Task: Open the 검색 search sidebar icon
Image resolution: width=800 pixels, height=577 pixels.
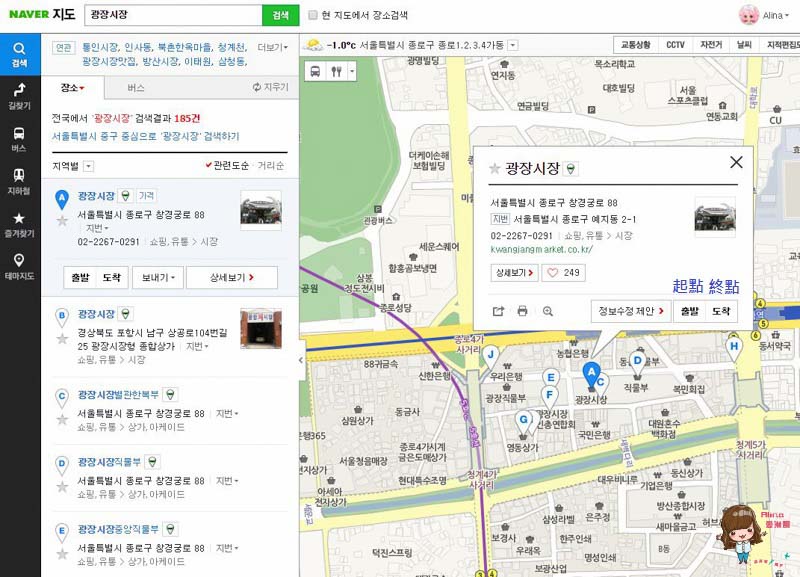Action: click(x=19, y=55)
